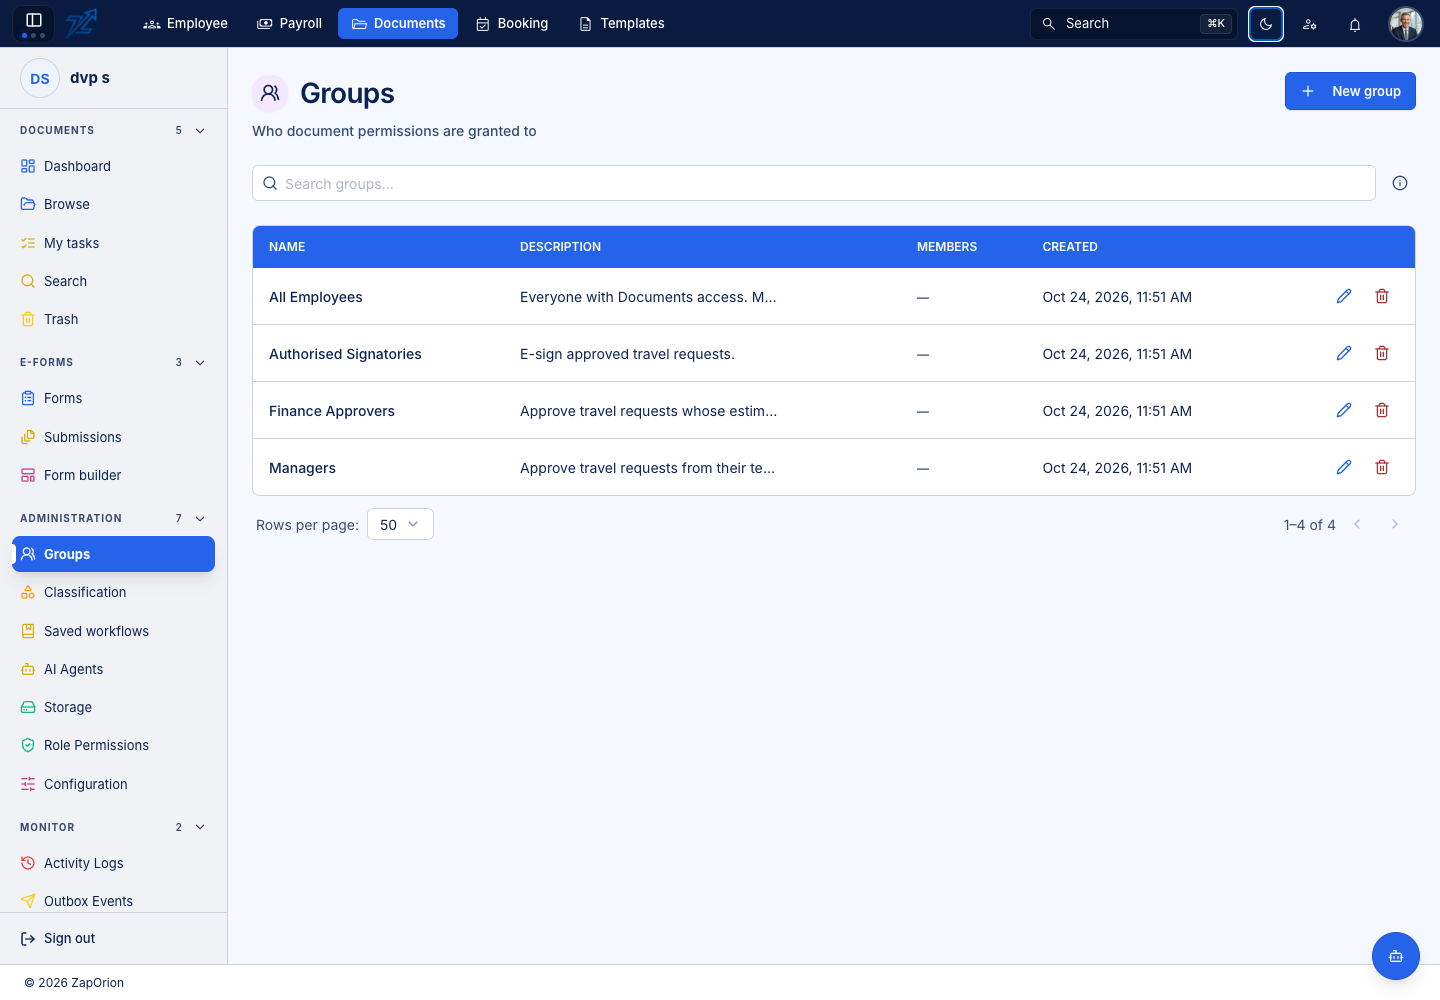Open the user settings icon
Image resolution: width=1440 pixels, height=1000 pixels.
[x=1310, y=24]
